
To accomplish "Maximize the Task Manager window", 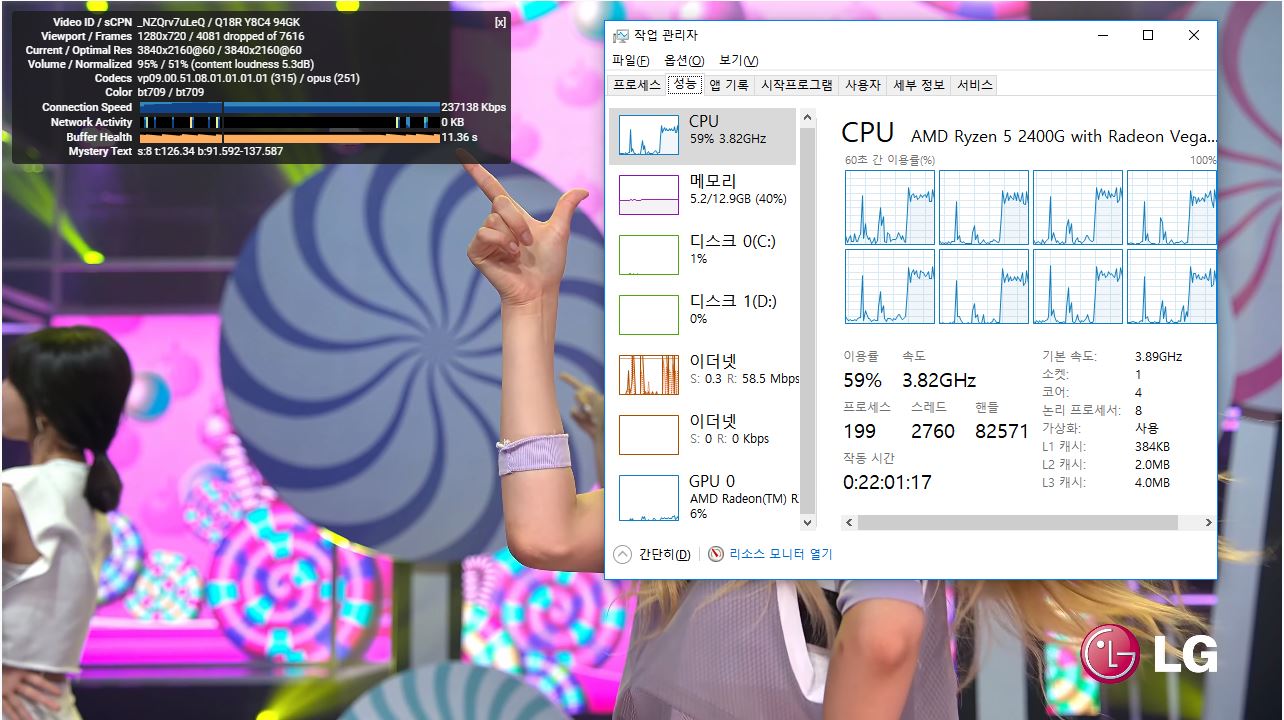I will pos(1148,36).
